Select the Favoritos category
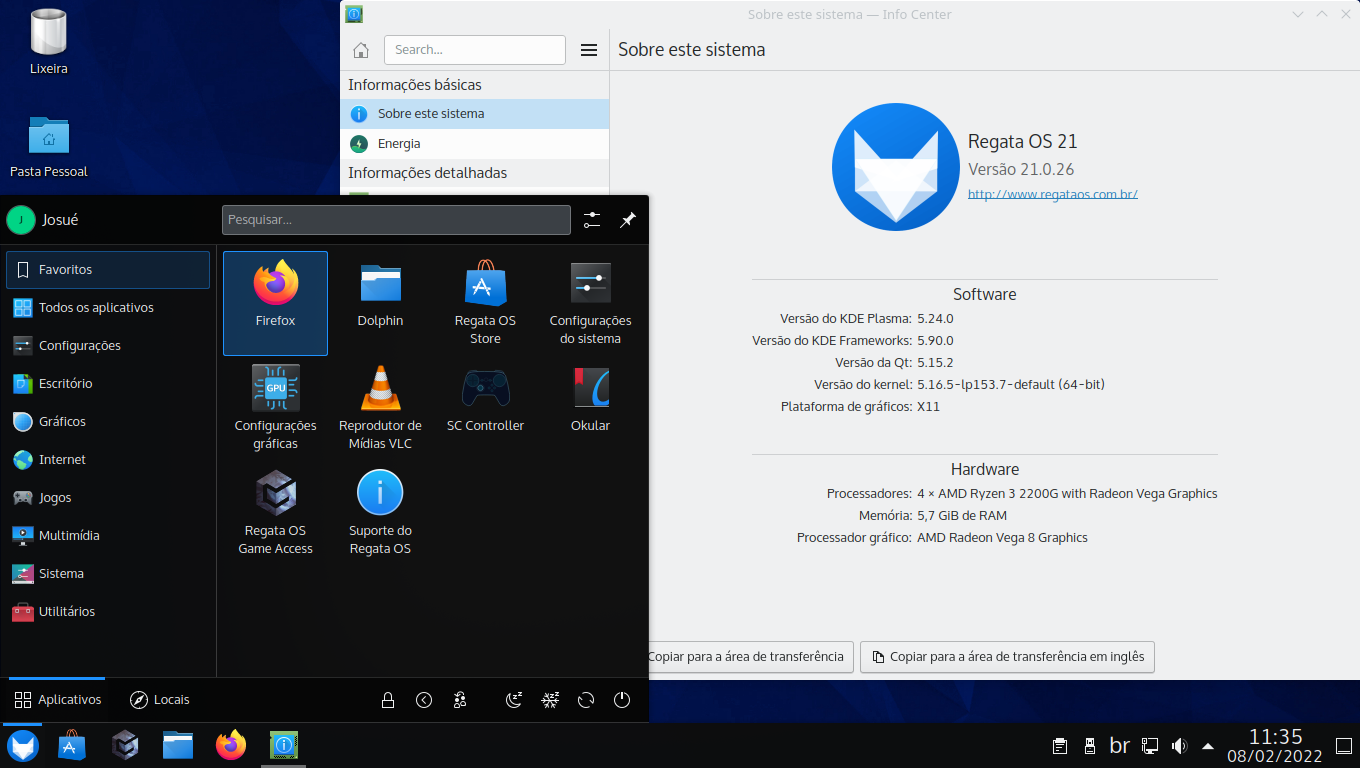The width and height of the screenshot is (1360, 768). [x=108, y=270]
